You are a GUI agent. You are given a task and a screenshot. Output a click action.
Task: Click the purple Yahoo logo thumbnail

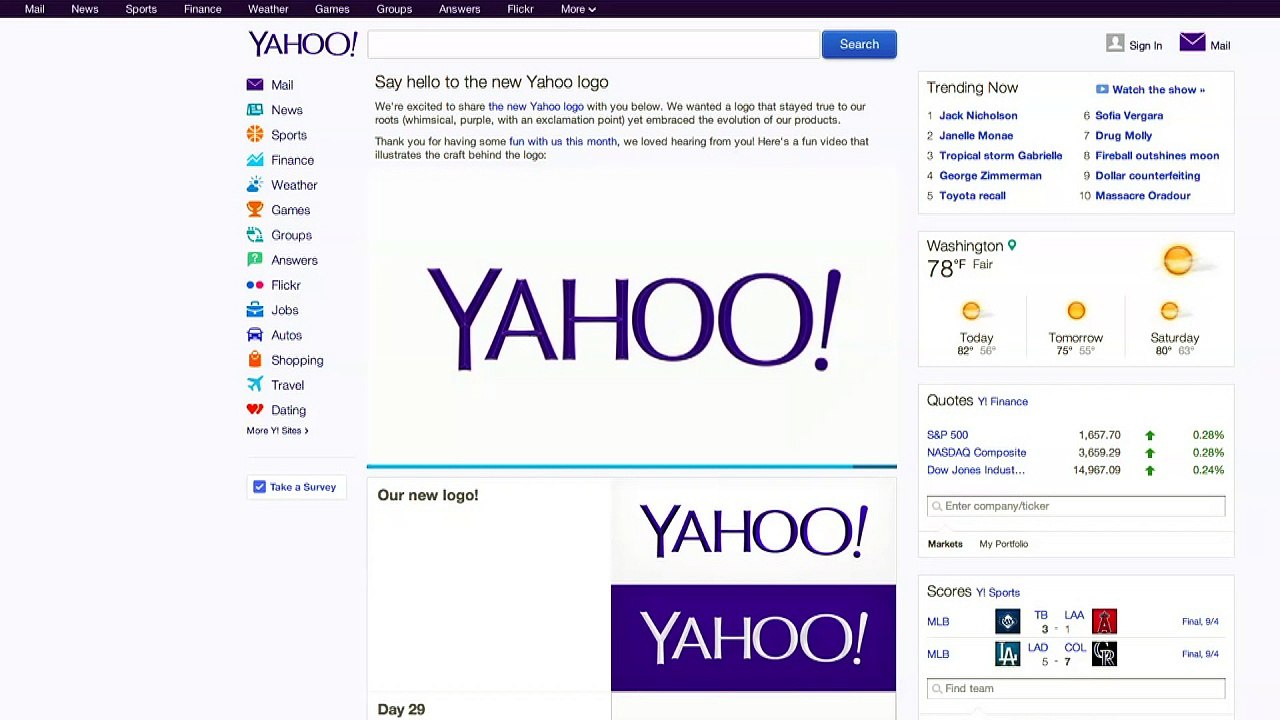click(753, 638)
